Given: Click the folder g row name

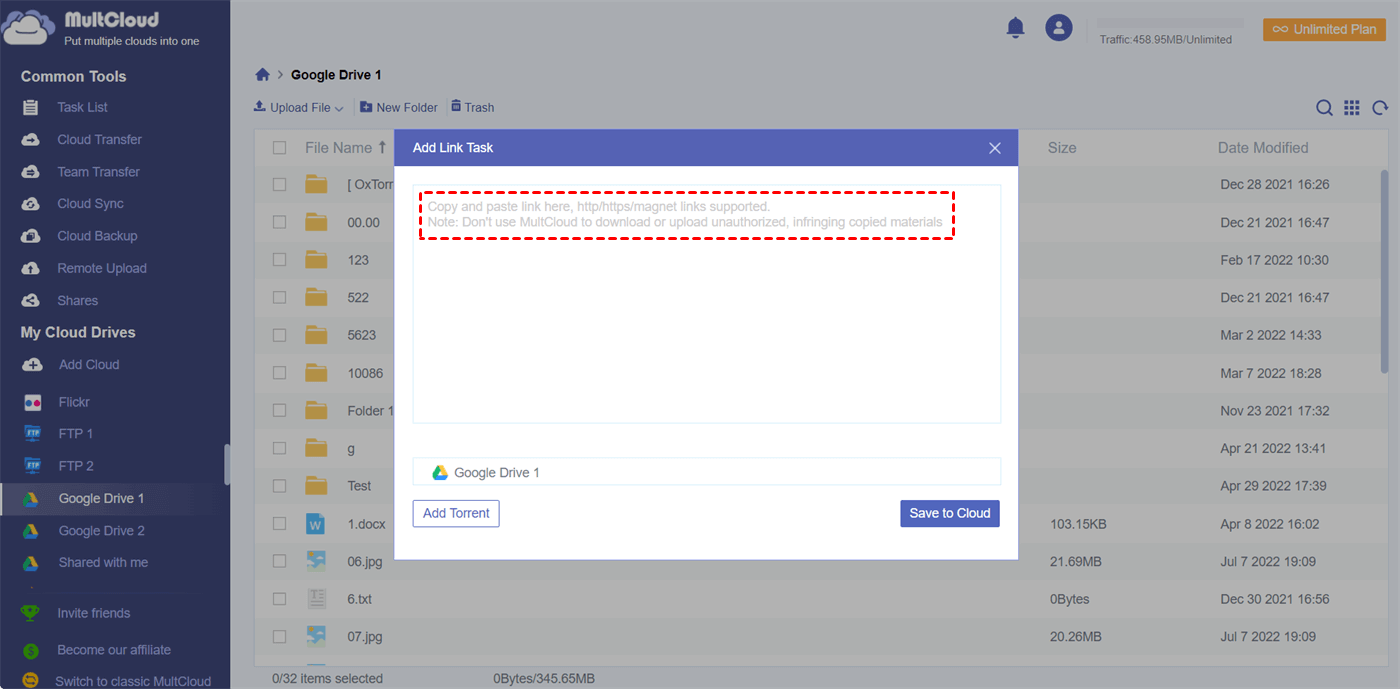Looking at the screenshot, I should tap(351, 449).
